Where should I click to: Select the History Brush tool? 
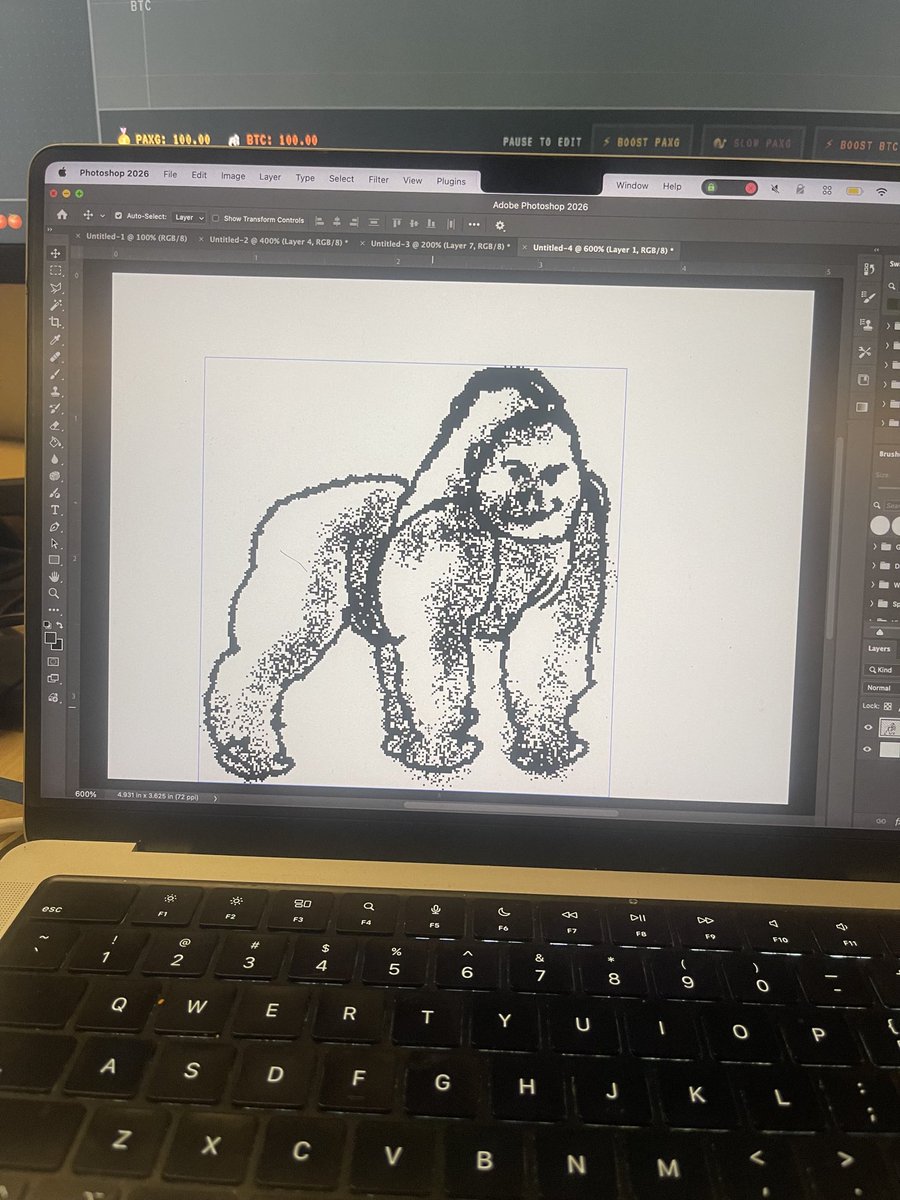click(55, 408)
